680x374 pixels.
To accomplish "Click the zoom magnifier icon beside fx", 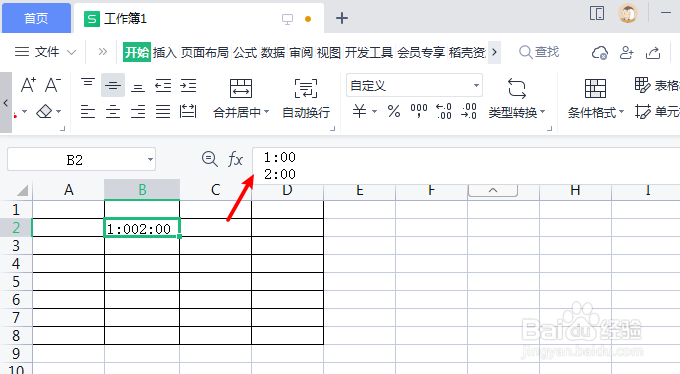I will pos(210,159).
